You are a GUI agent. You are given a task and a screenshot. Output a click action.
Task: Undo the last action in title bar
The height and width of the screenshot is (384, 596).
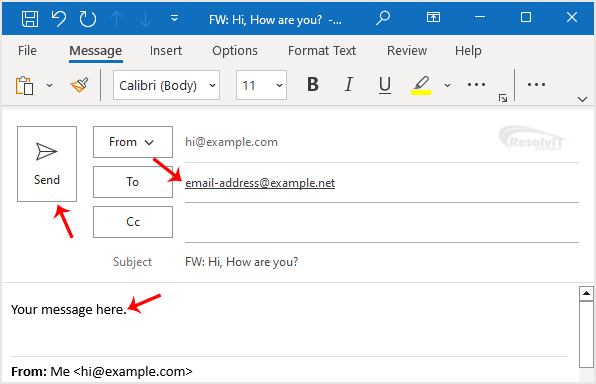point(59,18)
